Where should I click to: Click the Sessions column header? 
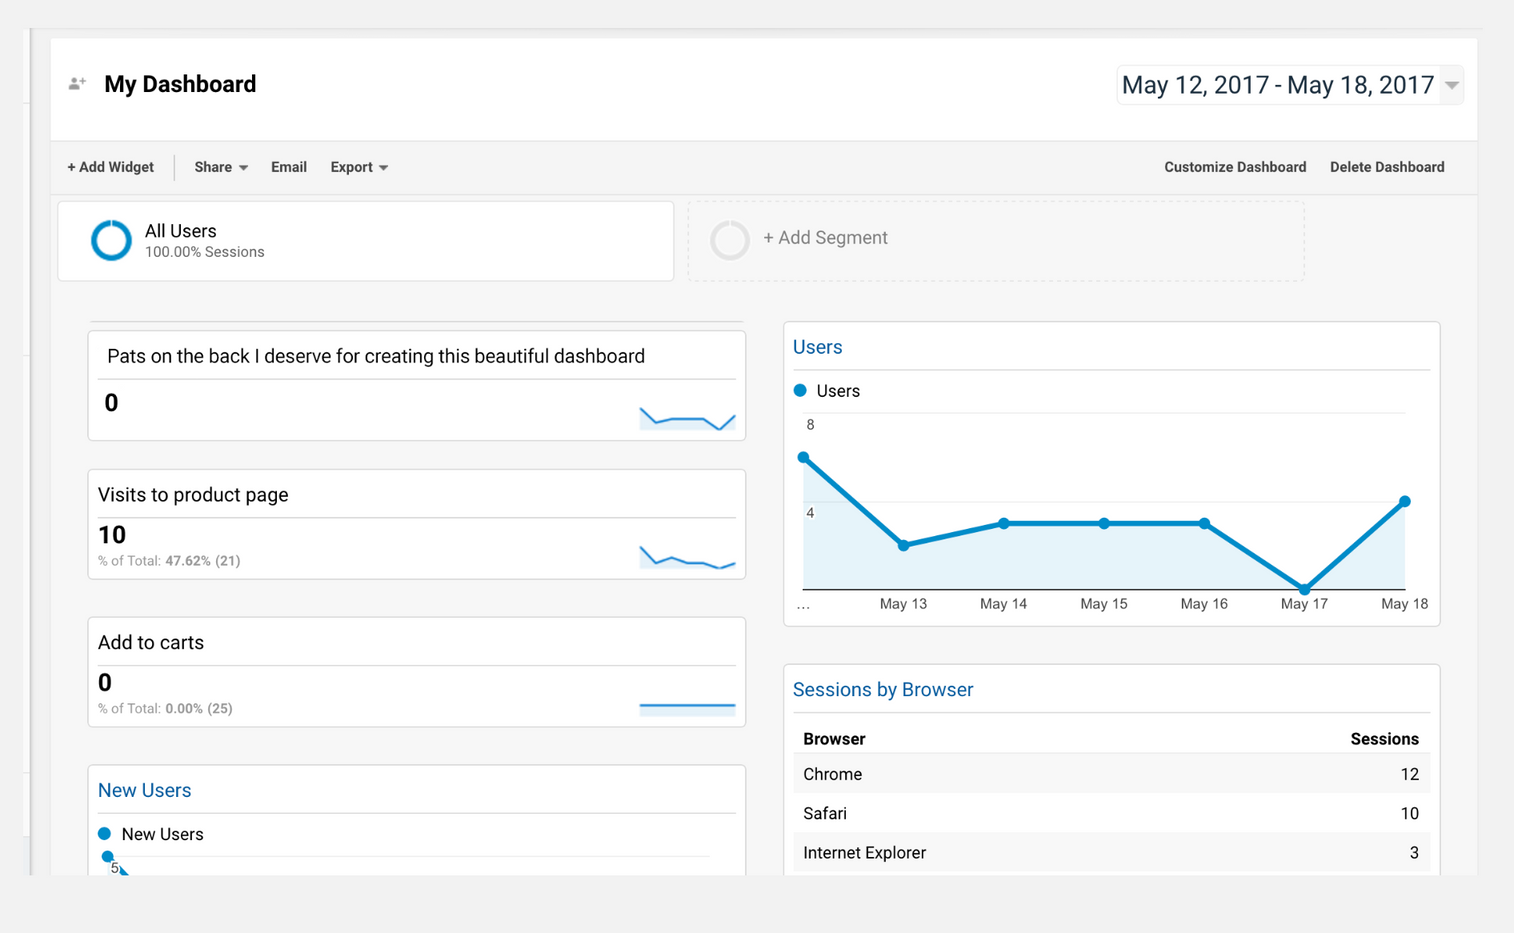tap(1384, 739)
